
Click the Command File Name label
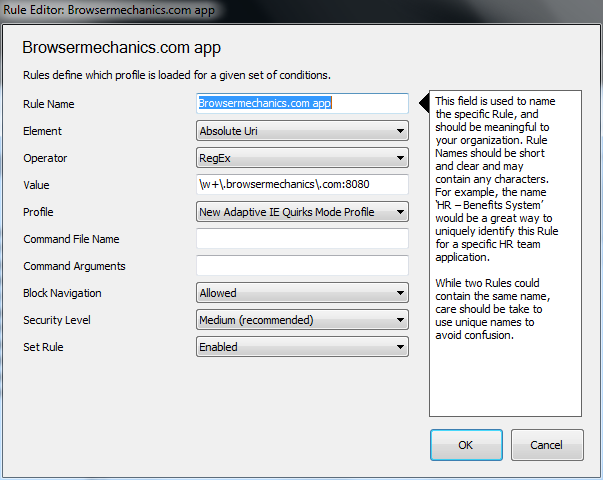[x=72, y=239]
